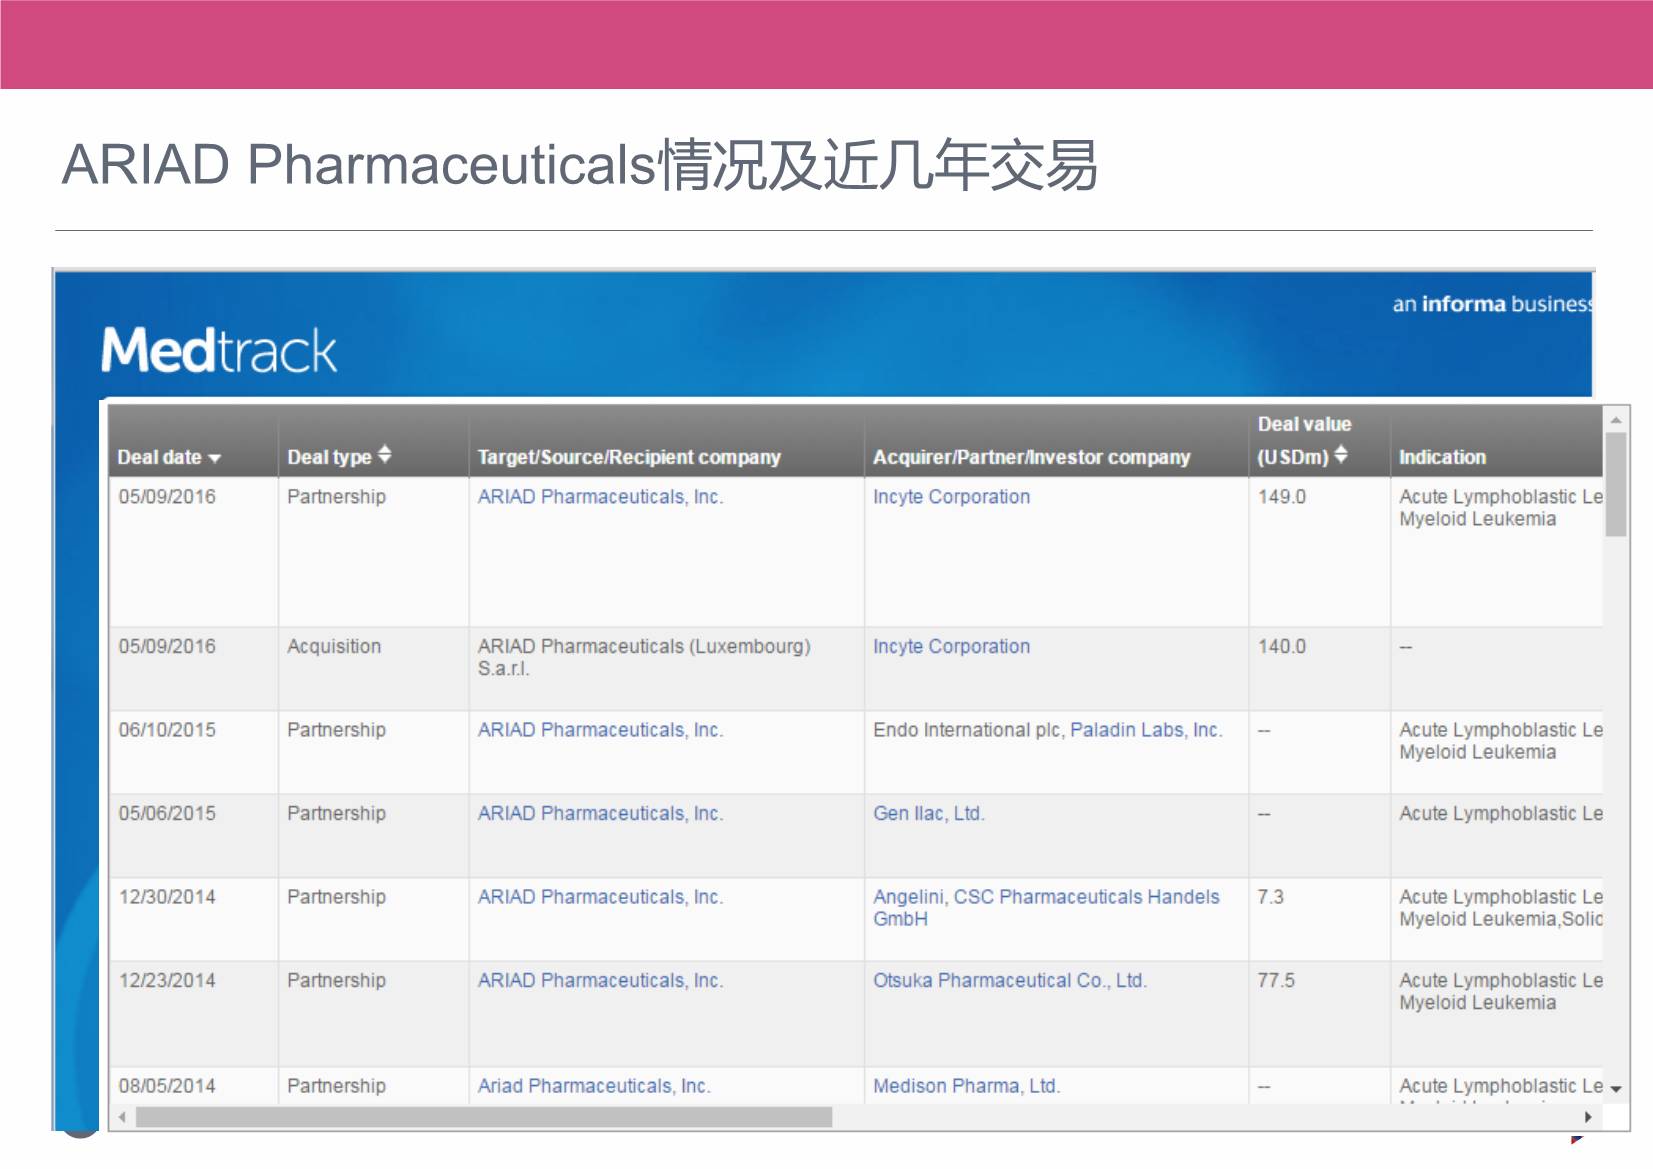Screen dimensions: 1653x1169
Task: Open Ariad Pharmaceuticals link in 08/05/2014 row
Action: (x=594, y=1086)
